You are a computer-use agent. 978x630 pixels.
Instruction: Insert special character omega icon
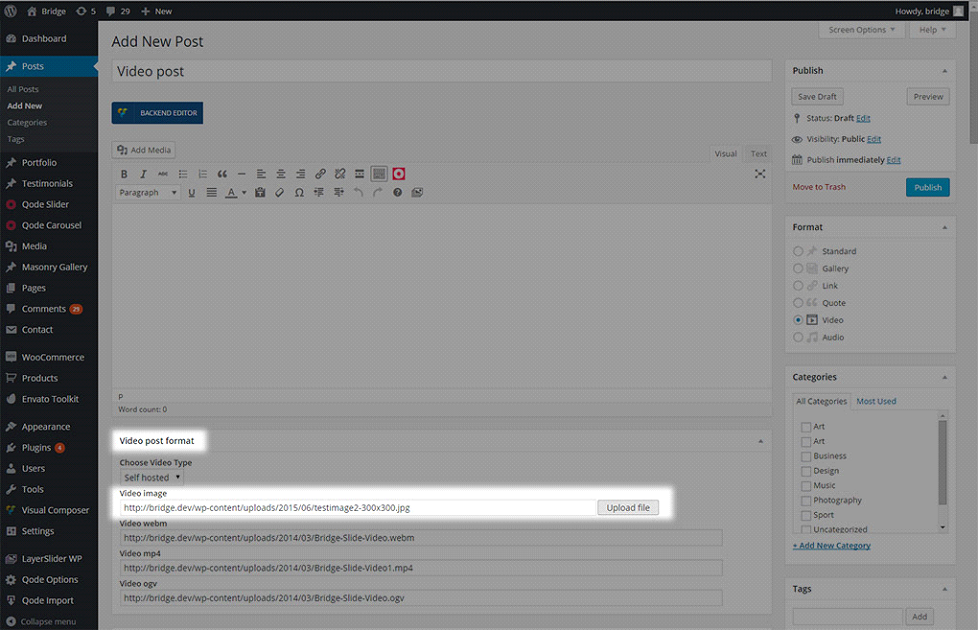click(299, 193)
